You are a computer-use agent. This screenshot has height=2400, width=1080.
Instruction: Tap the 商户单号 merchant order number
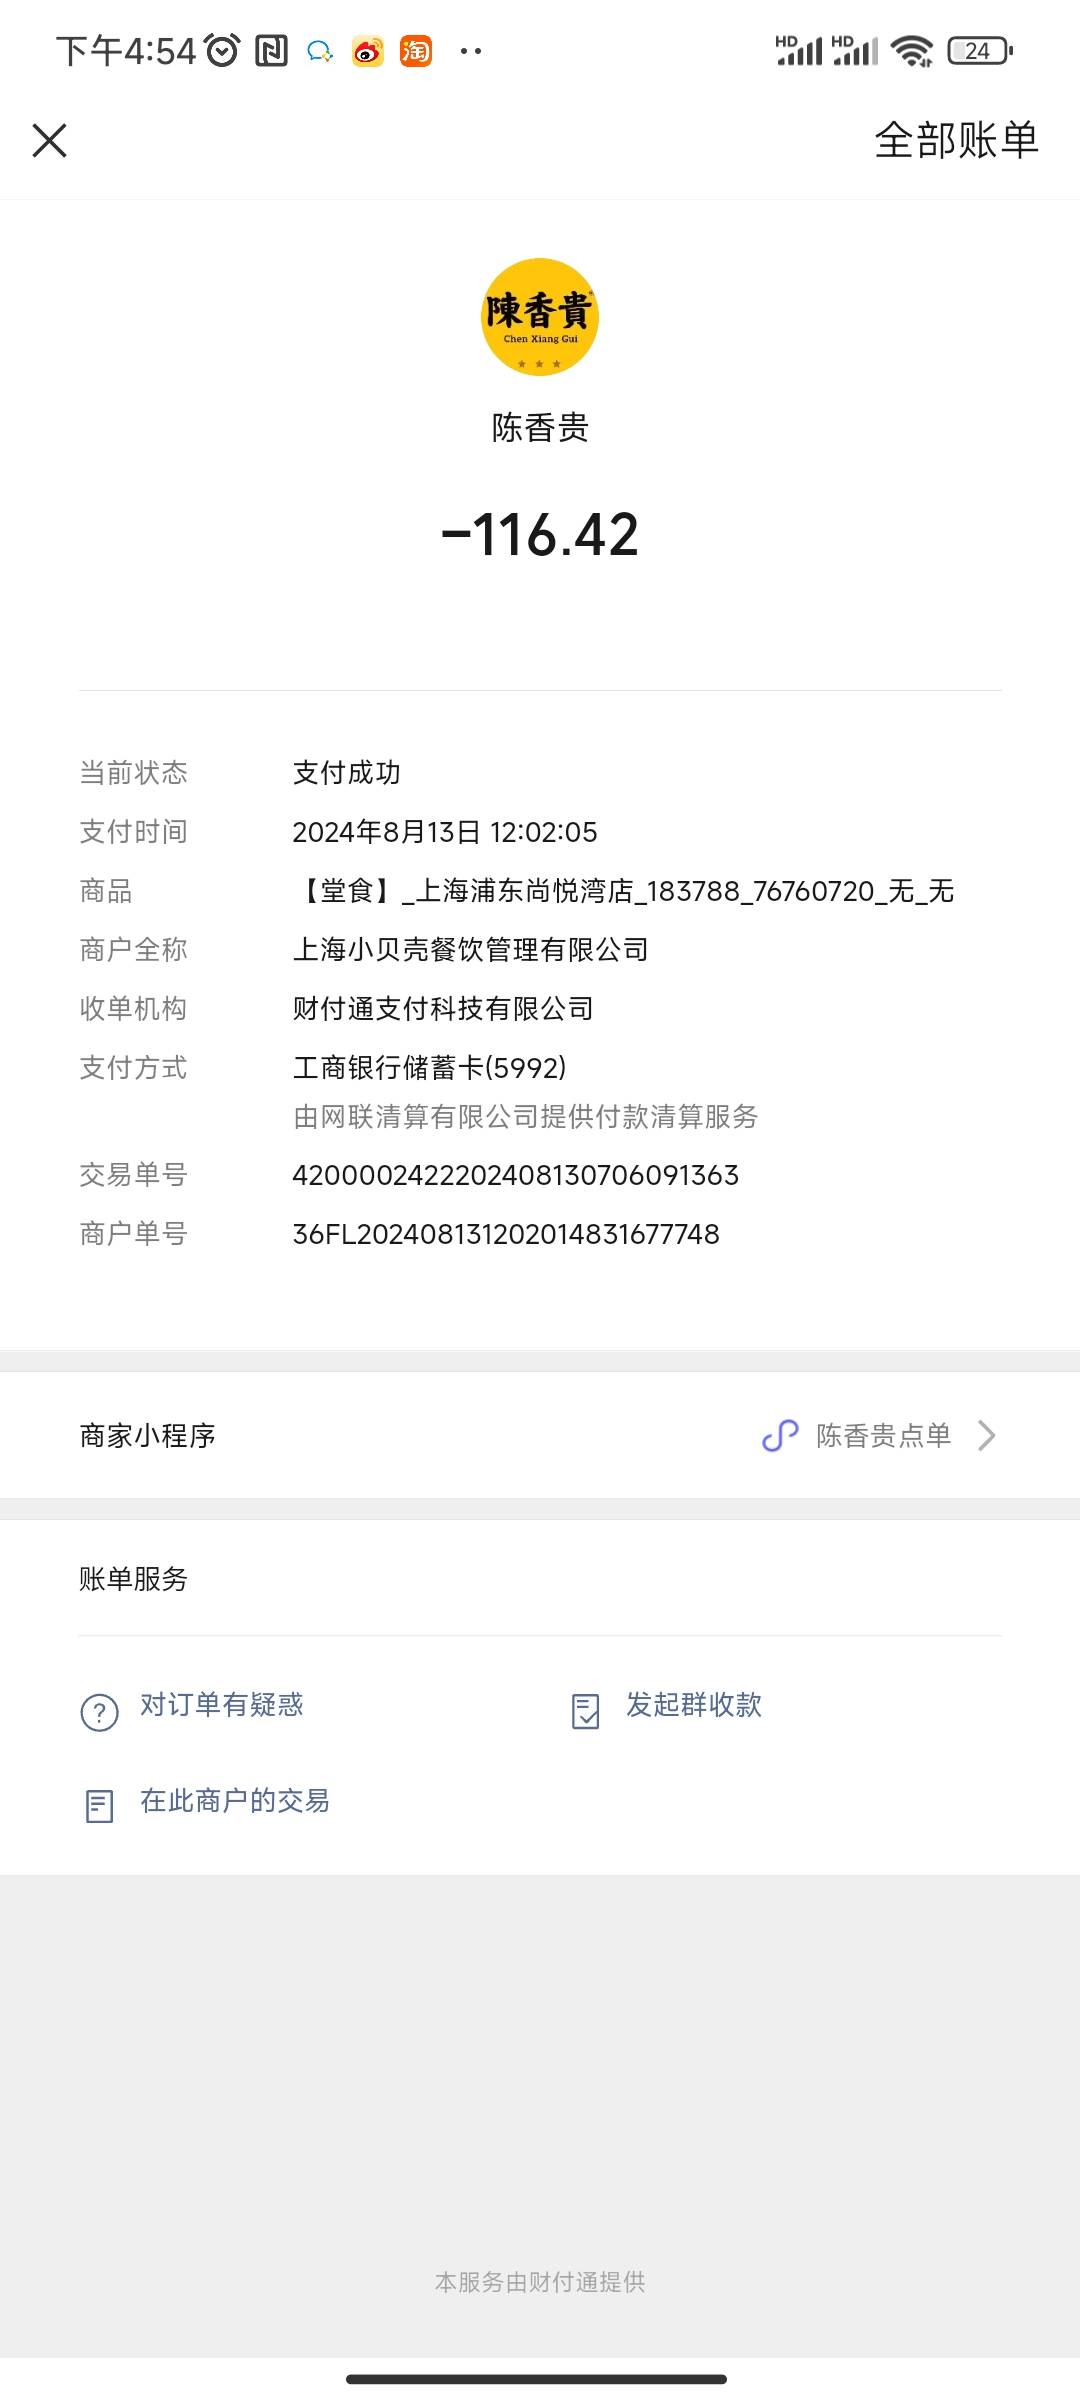click(x=506, y=1234)
